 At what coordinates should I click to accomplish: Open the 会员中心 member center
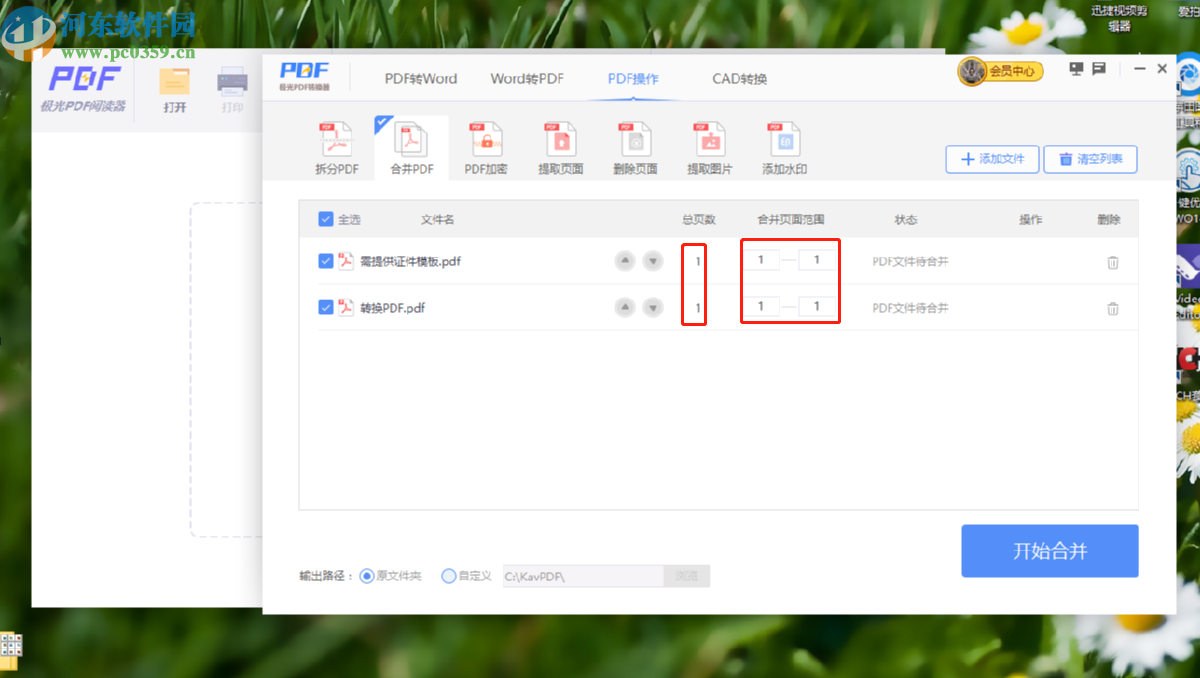tap(1001, 71)
